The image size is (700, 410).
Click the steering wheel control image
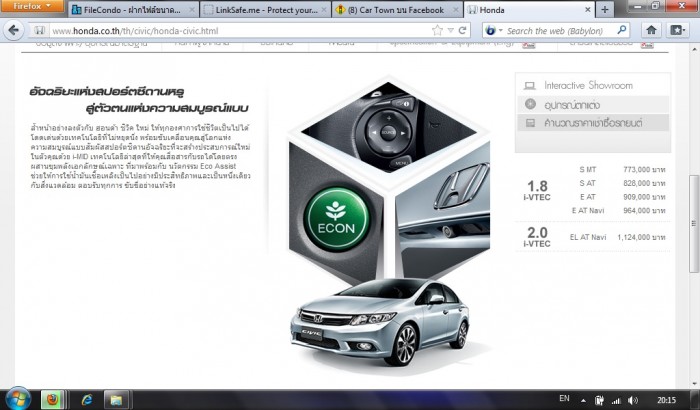point(388,127)
